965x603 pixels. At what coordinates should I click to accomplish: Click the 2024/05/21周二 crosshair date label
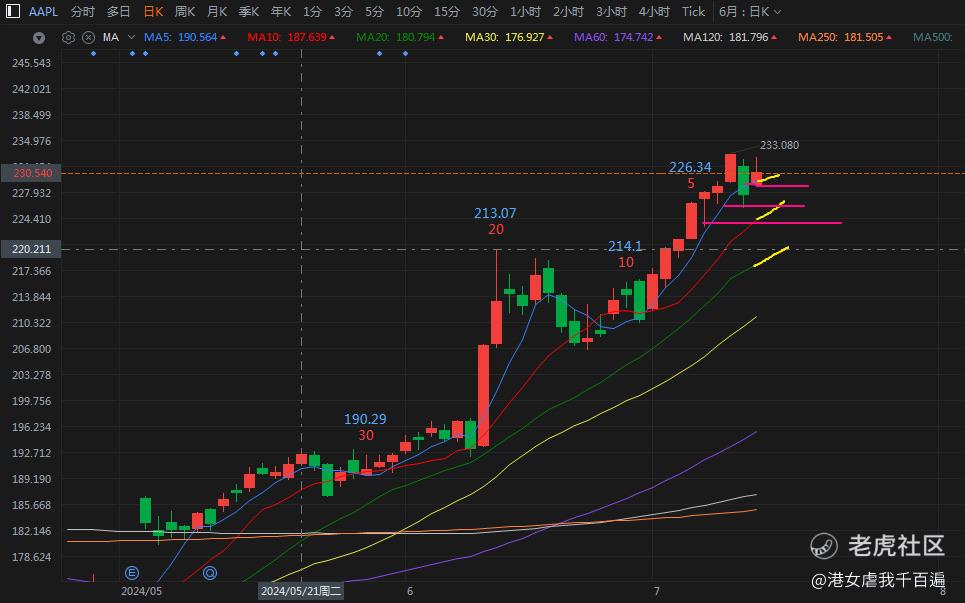click(301, 591)
